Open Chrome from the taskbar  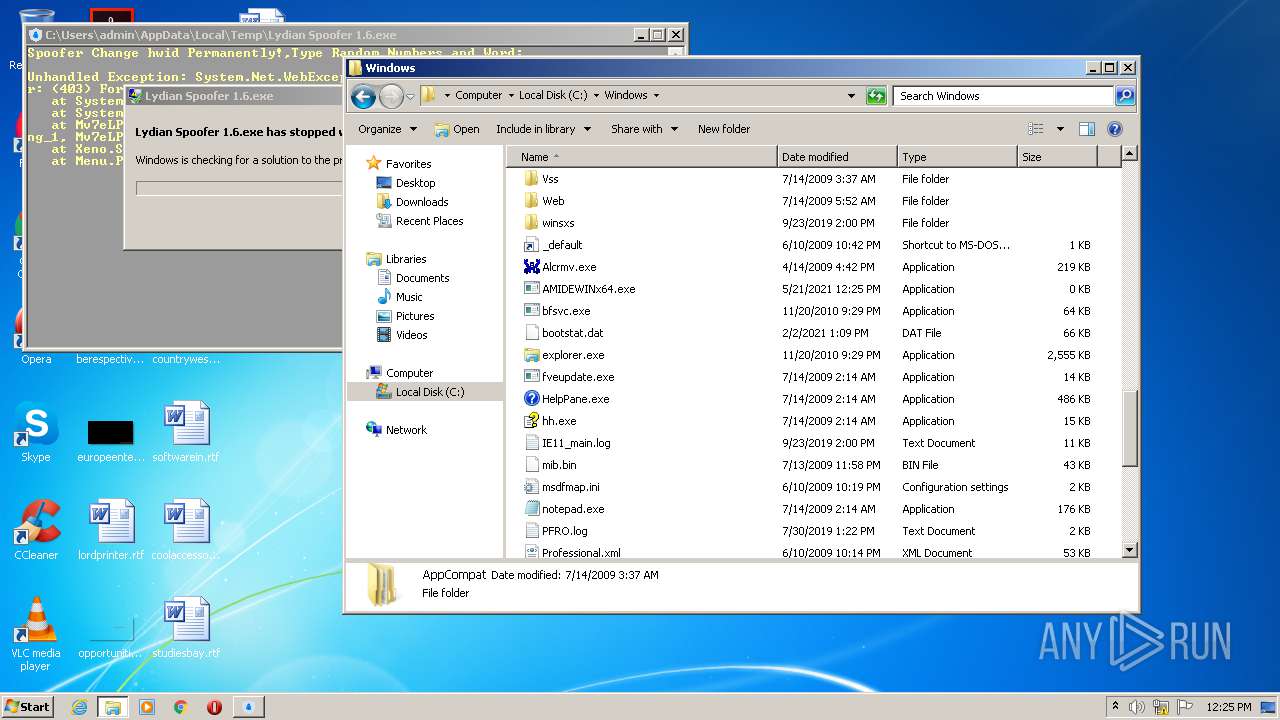[180, 706]
